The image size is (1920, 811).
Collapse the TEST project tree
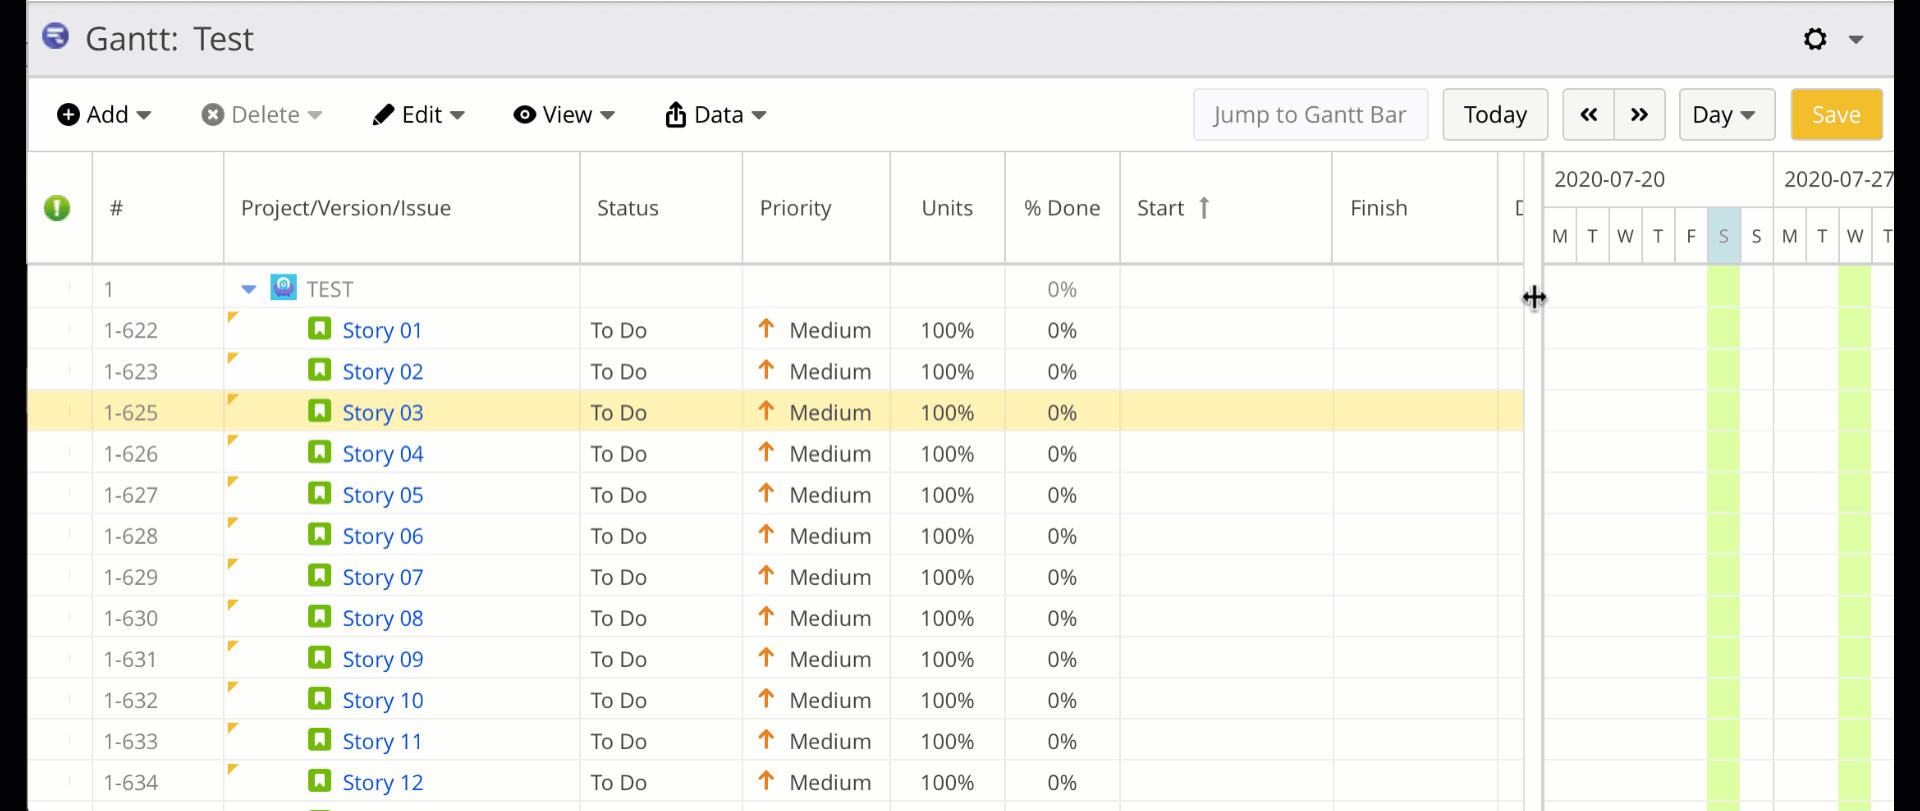[x=249, y=290]
